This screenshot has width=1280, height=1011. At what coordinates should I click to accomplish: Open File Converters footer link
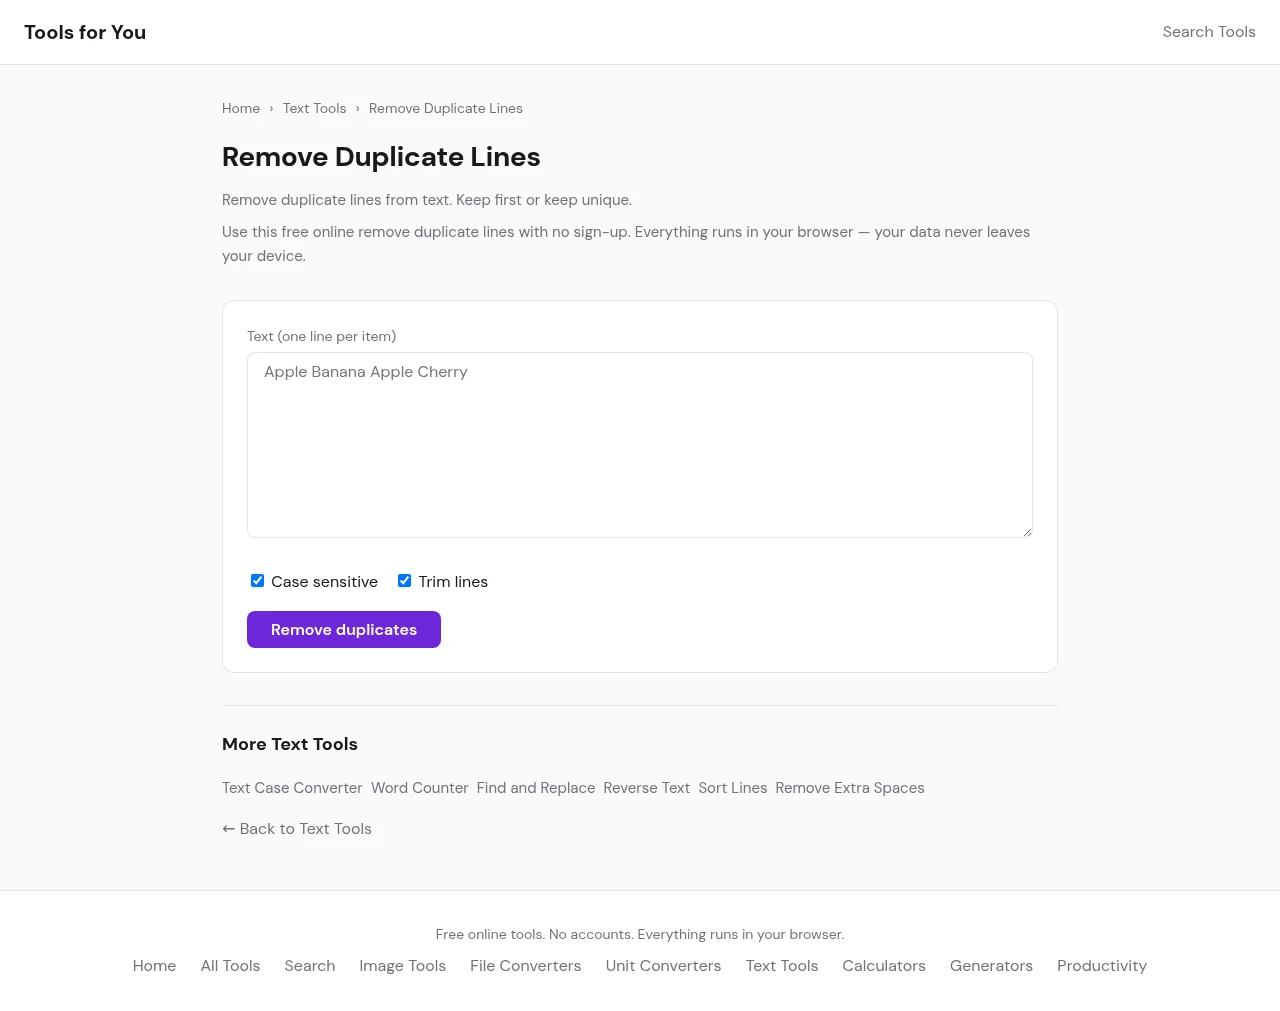525,966
